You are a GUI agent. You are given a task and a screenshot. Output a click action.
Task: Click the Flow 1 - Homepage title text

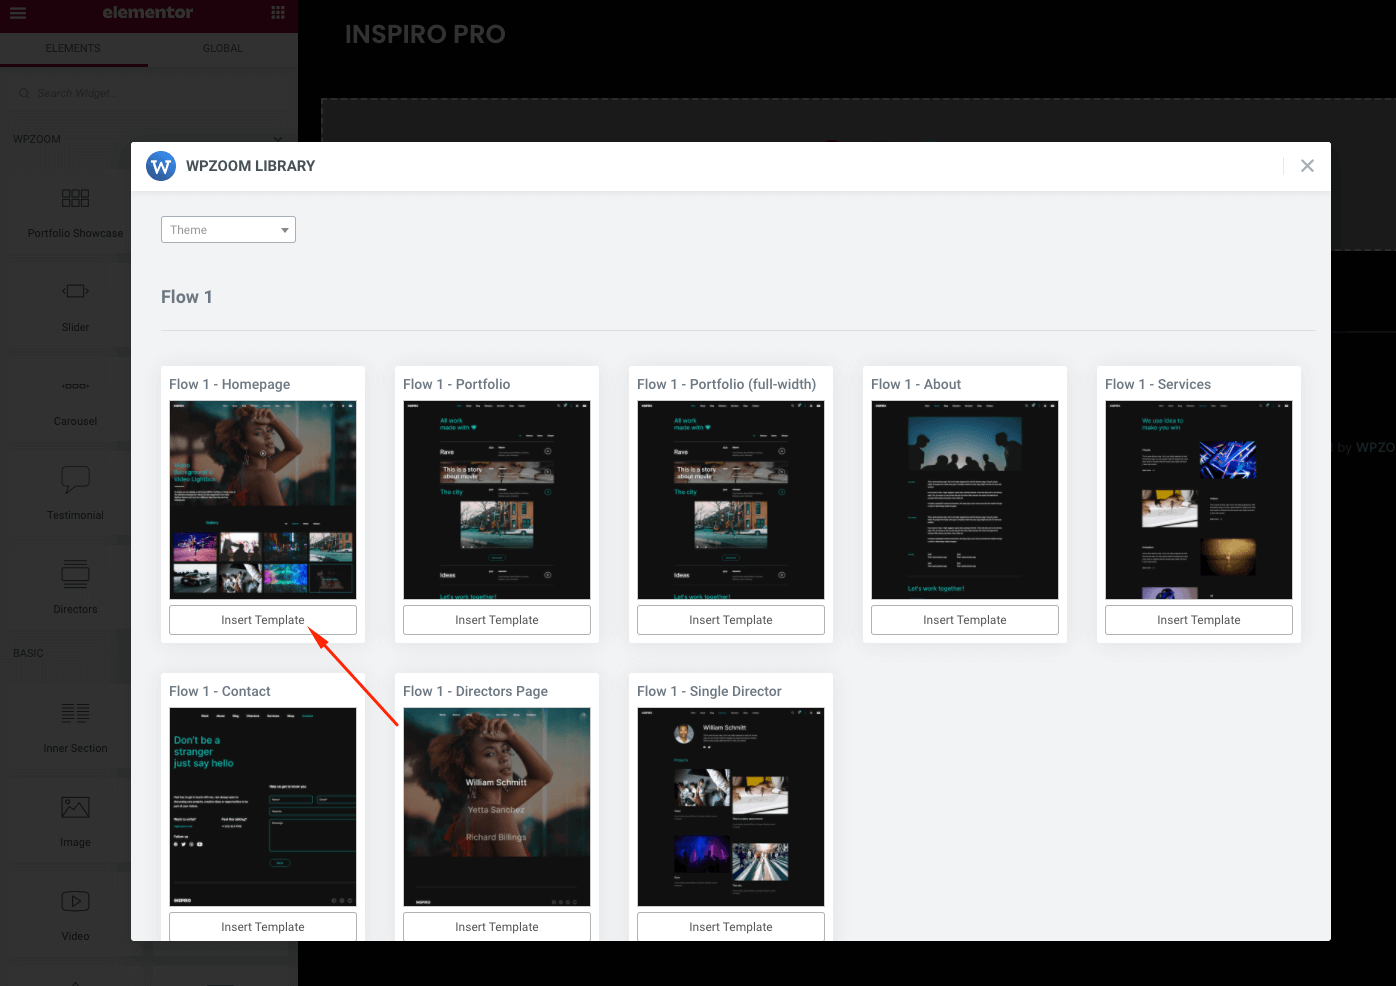tap(229, 384)
